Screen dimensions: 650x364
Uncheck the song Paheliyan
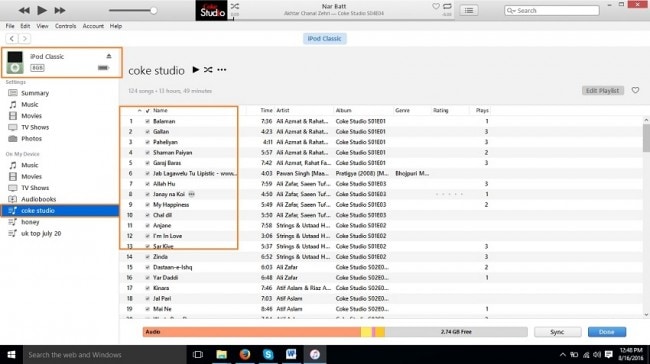point(147,142)
